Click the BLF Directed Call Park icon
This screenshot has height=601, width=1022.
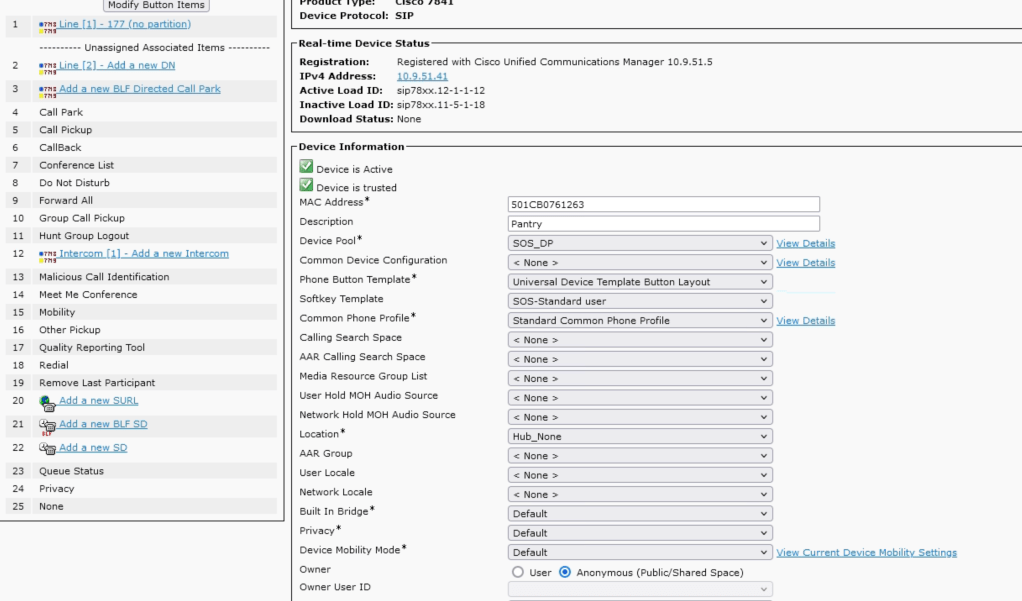[x=47, y=90]
